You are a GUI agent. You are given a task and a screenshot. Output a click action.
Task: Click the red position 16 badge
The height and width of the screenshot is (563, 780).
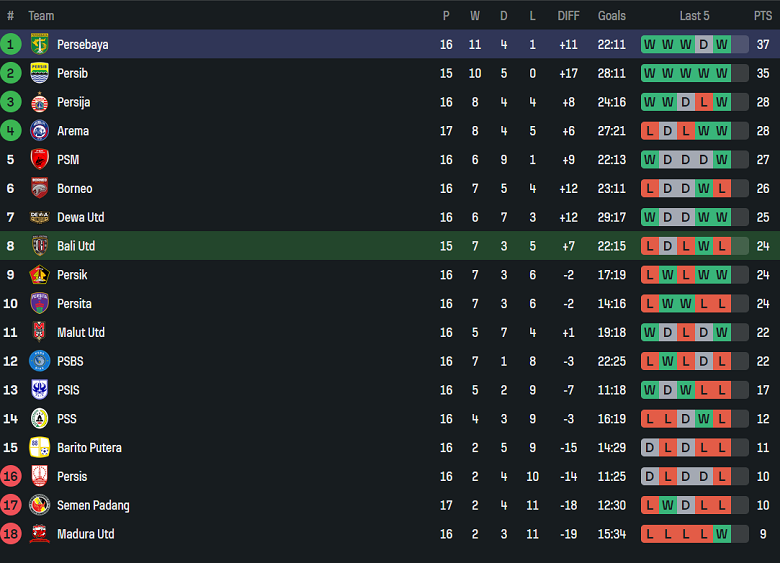[11, 476]
